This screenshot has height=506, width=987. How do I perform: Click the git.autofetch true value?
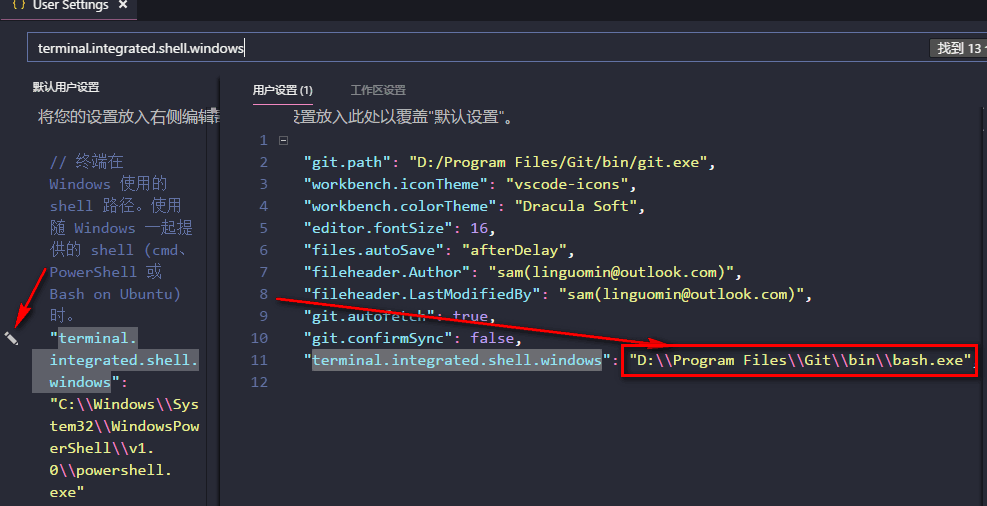(470, 316)
